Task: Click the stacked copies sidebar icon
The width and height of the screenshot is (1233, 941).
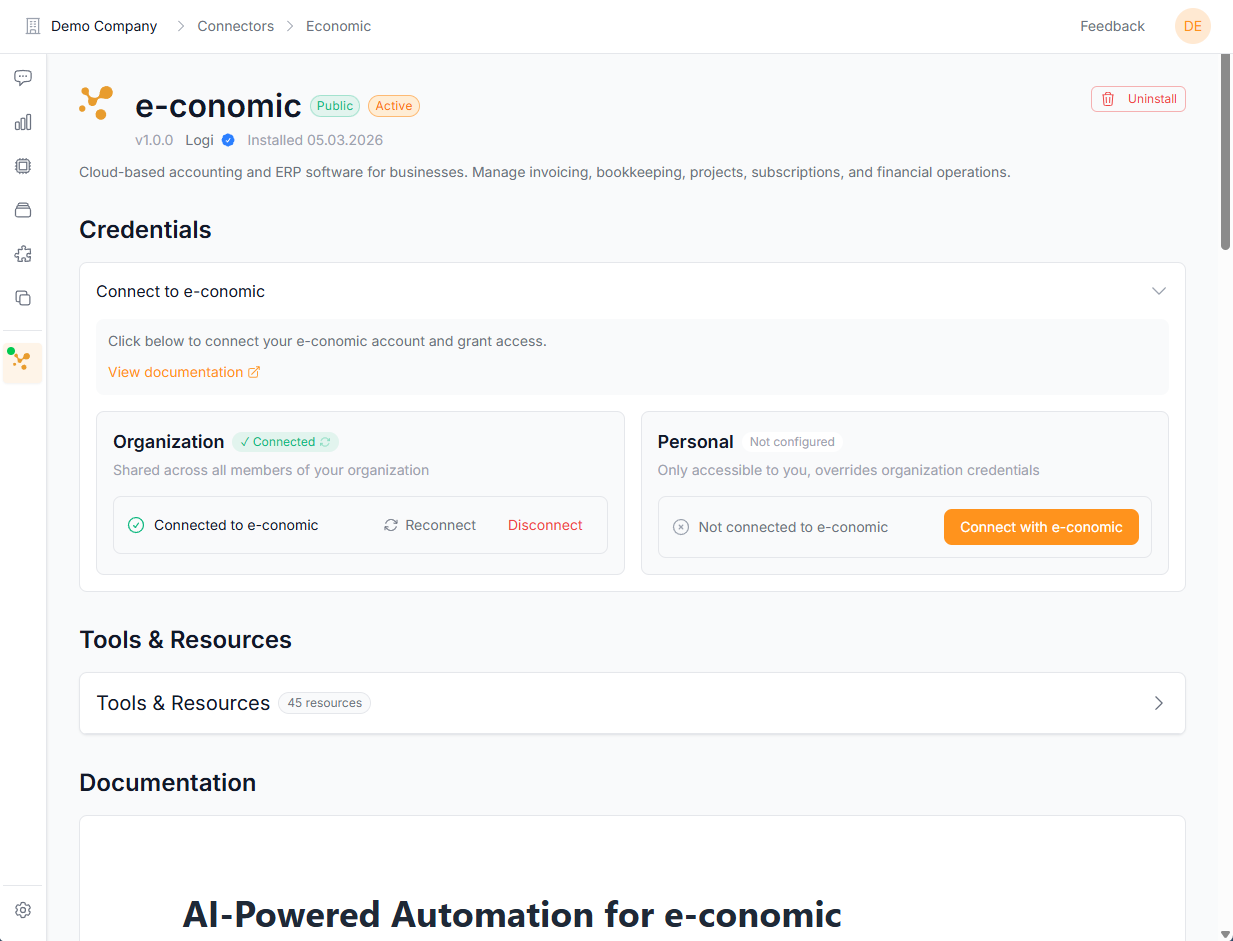Action: click(23, 298)
